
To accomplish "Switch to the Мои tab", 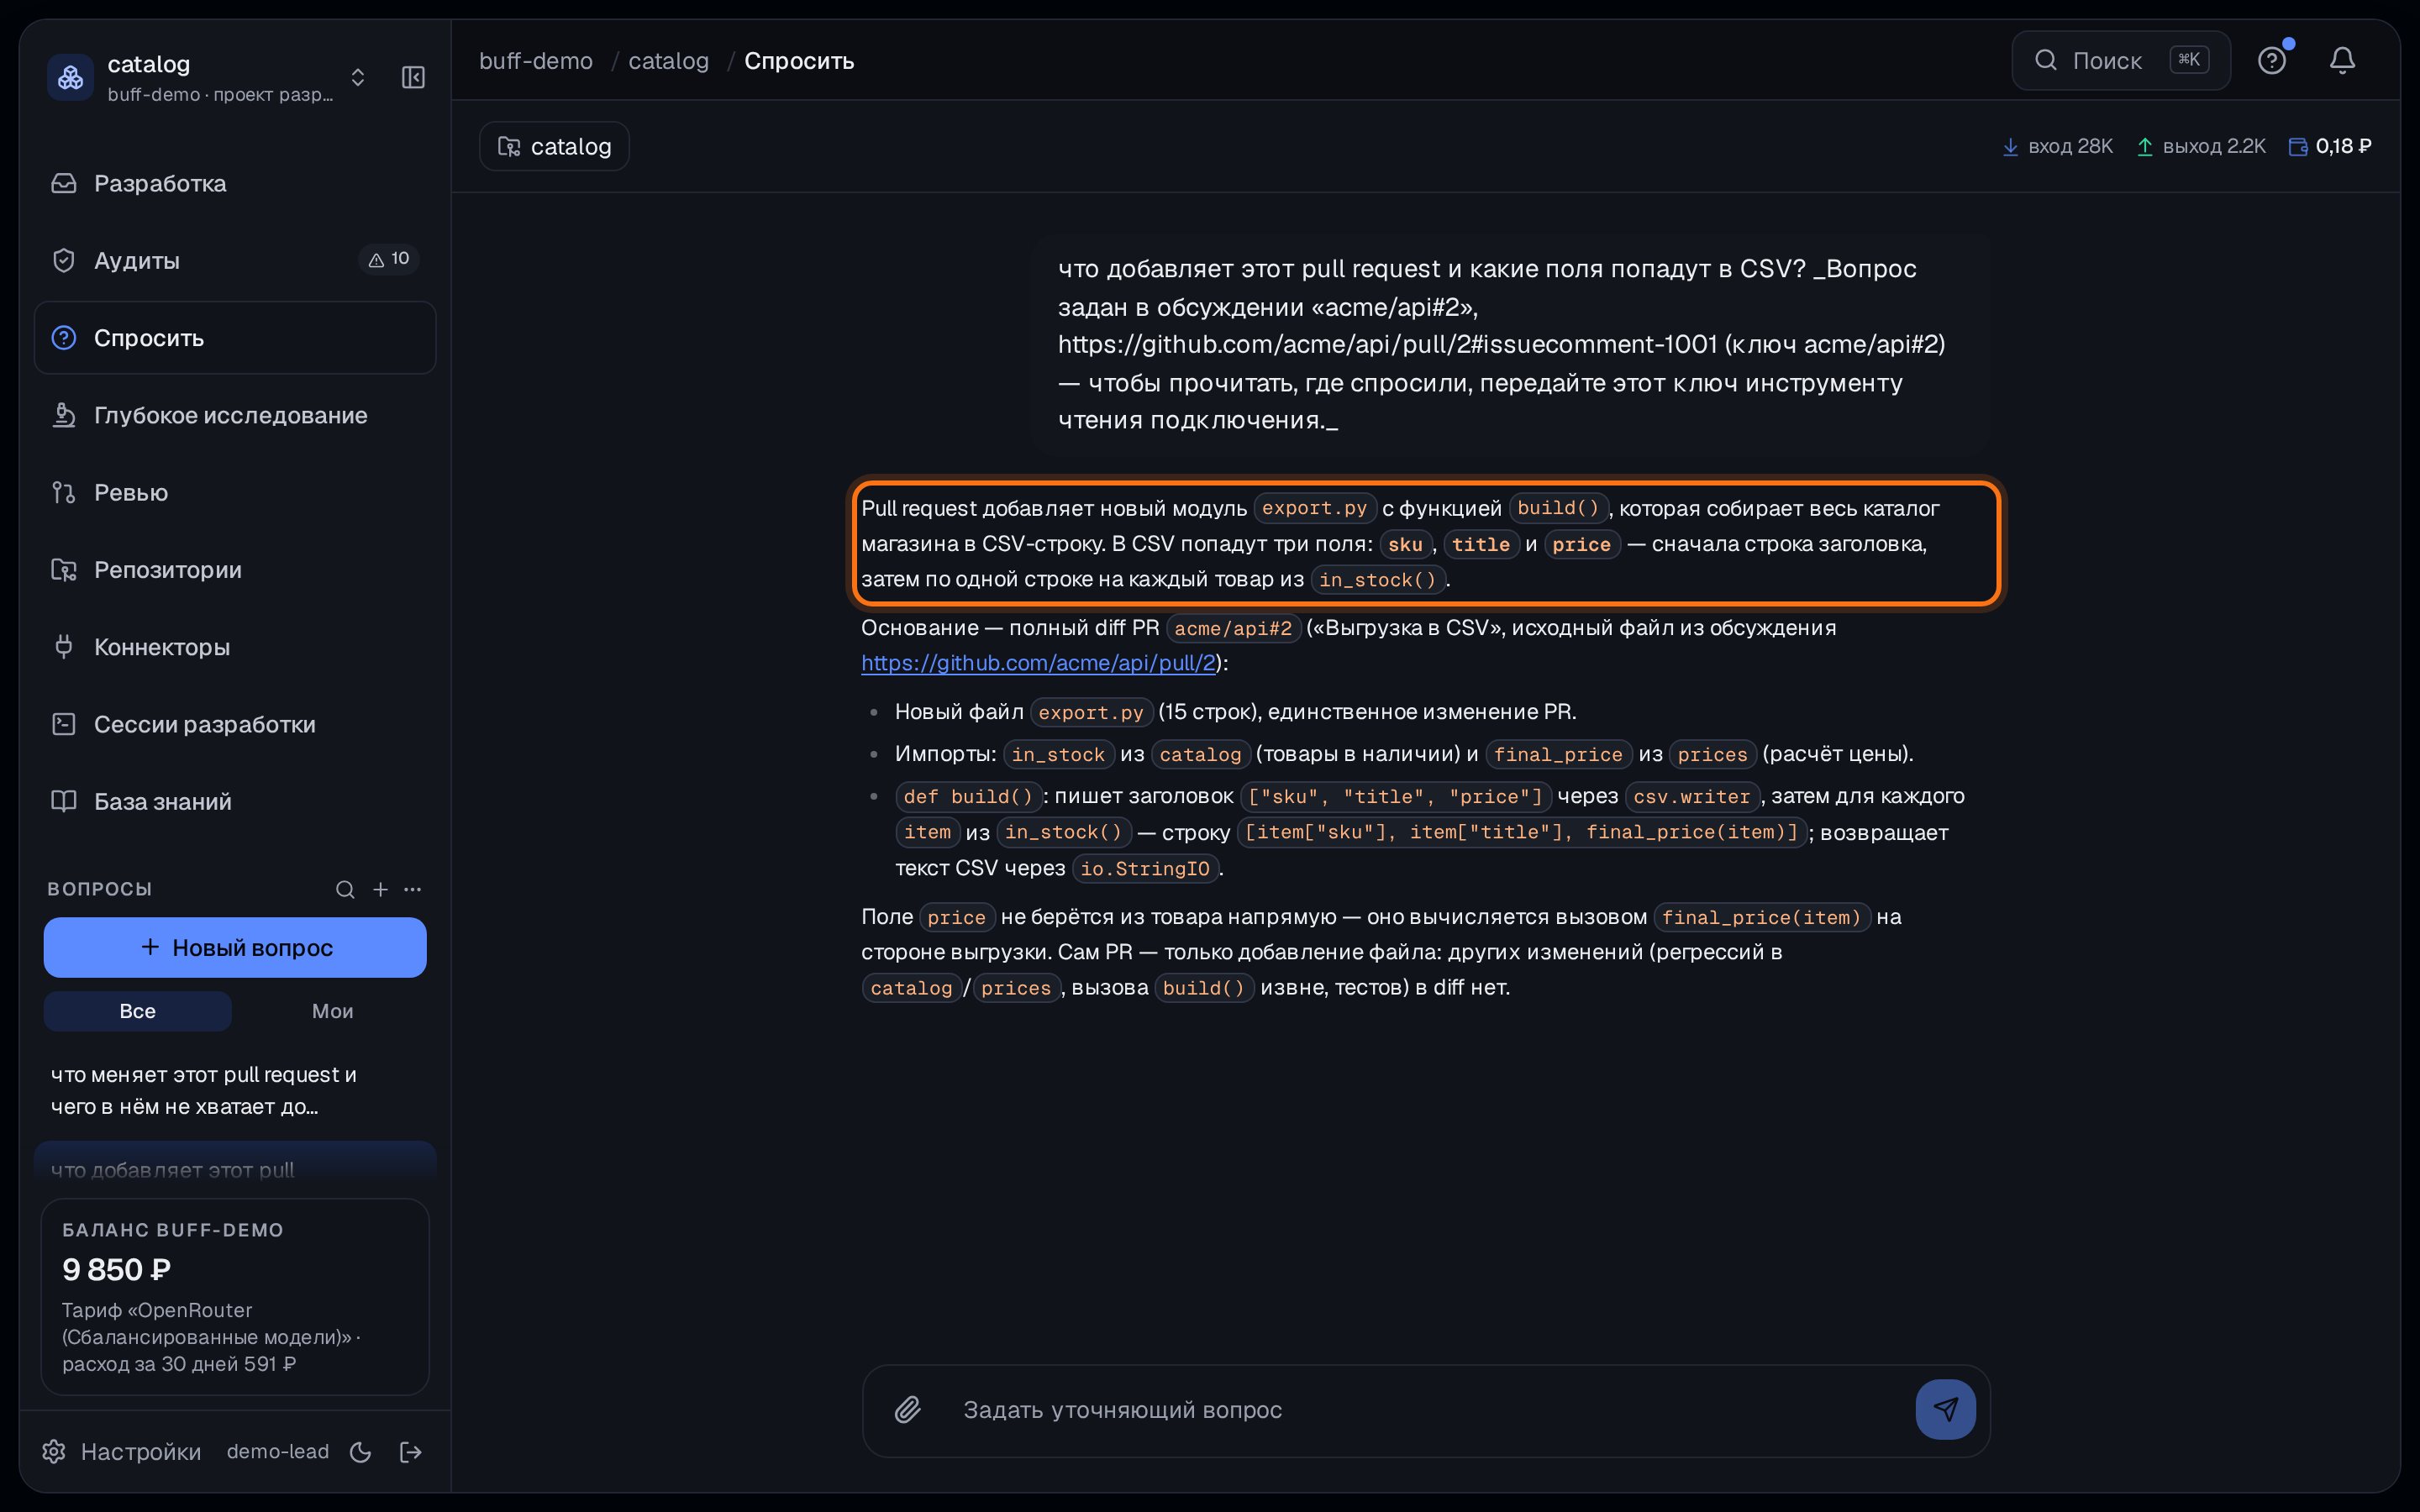I will [332, 1011].
